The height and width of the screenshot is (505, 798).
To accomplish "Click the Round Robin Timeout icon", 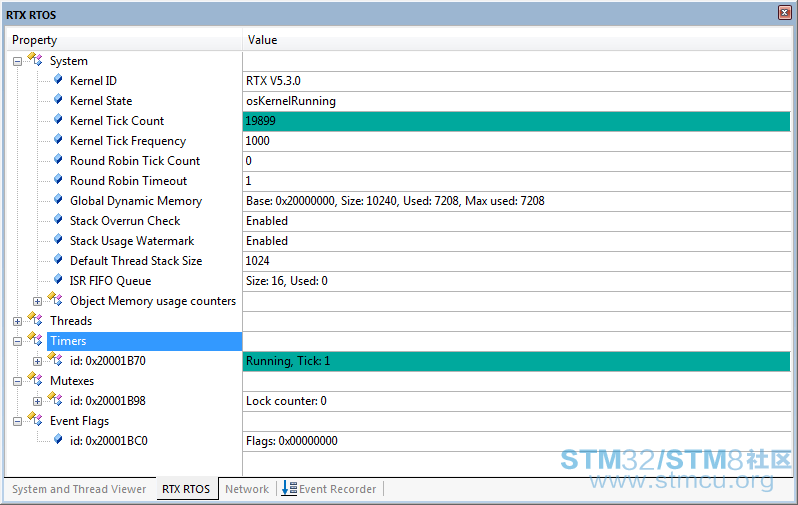I will coord(58,180).
